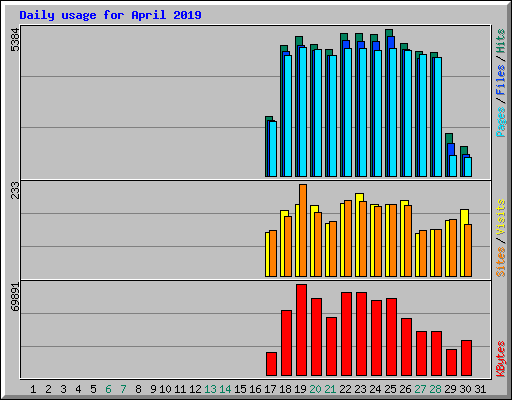
Task: Click day 6 weekend label
Action: click(x=108, y=389)
